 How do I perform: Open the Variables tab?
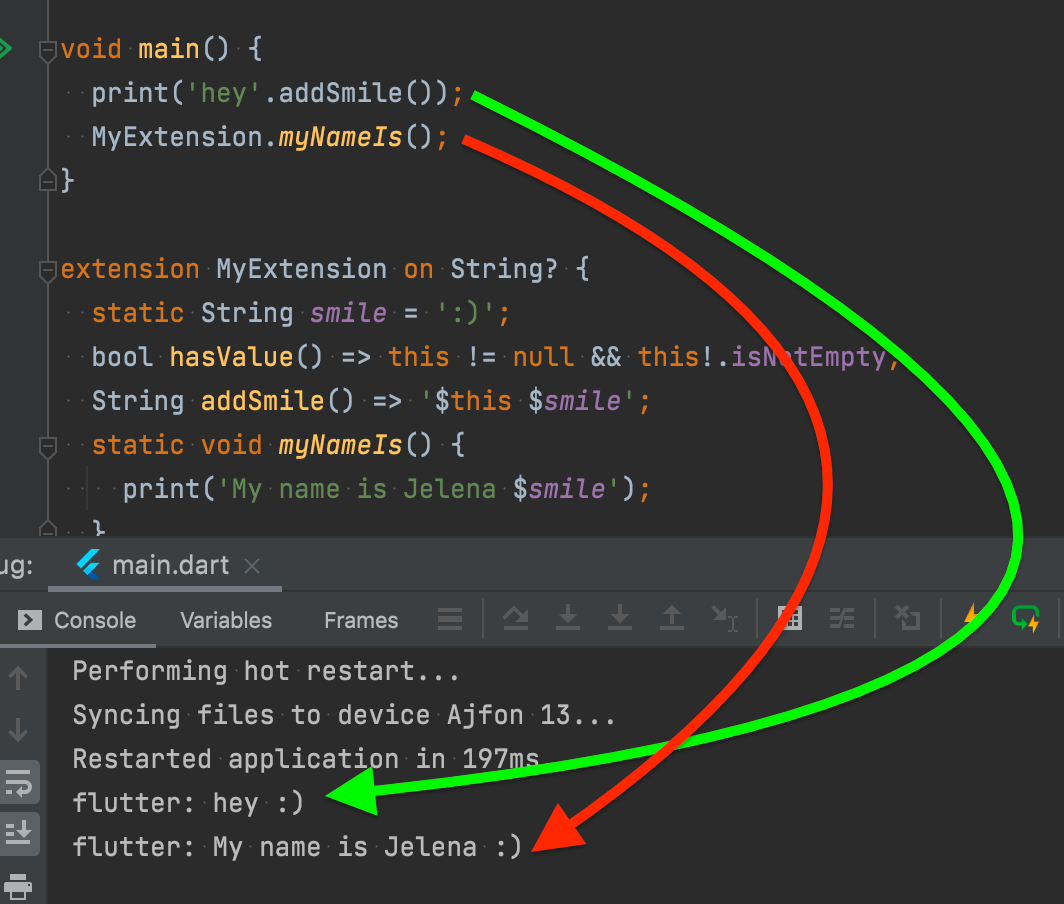click(x=226, y=620)
